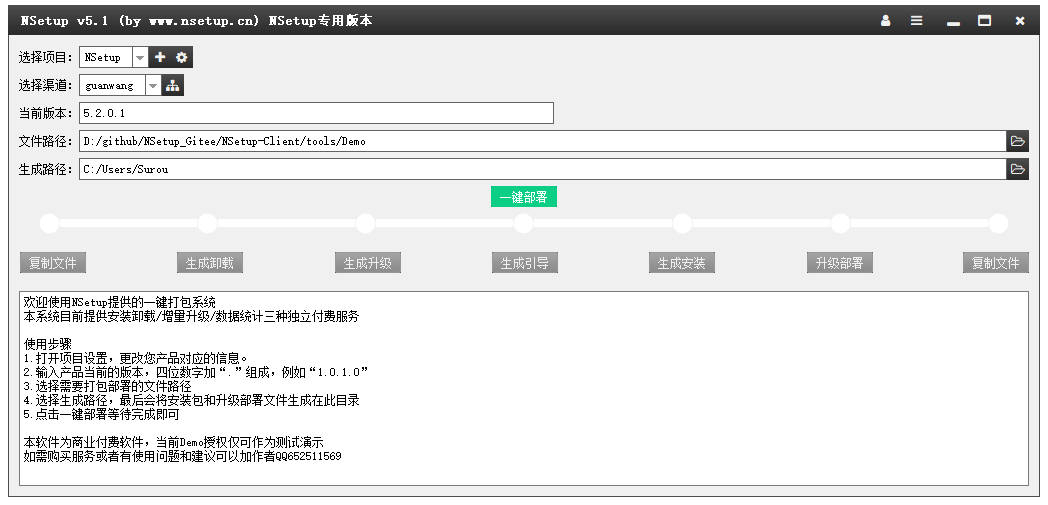Click log line 4.选择生成路径

tap(192, 400)
